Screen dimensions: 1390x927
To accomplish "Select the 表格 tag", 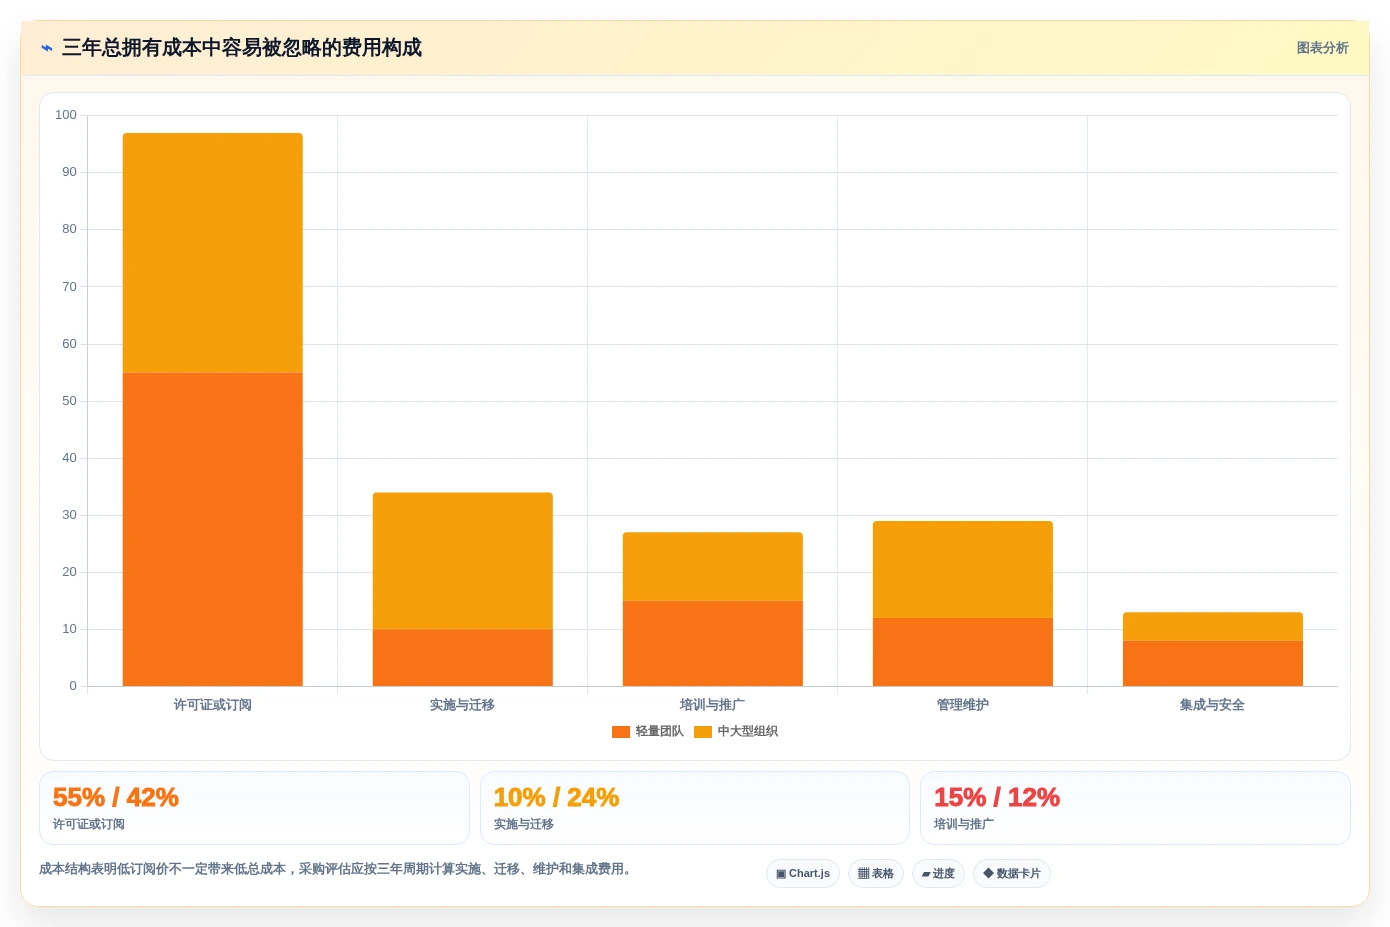I will tap(876, 873).
